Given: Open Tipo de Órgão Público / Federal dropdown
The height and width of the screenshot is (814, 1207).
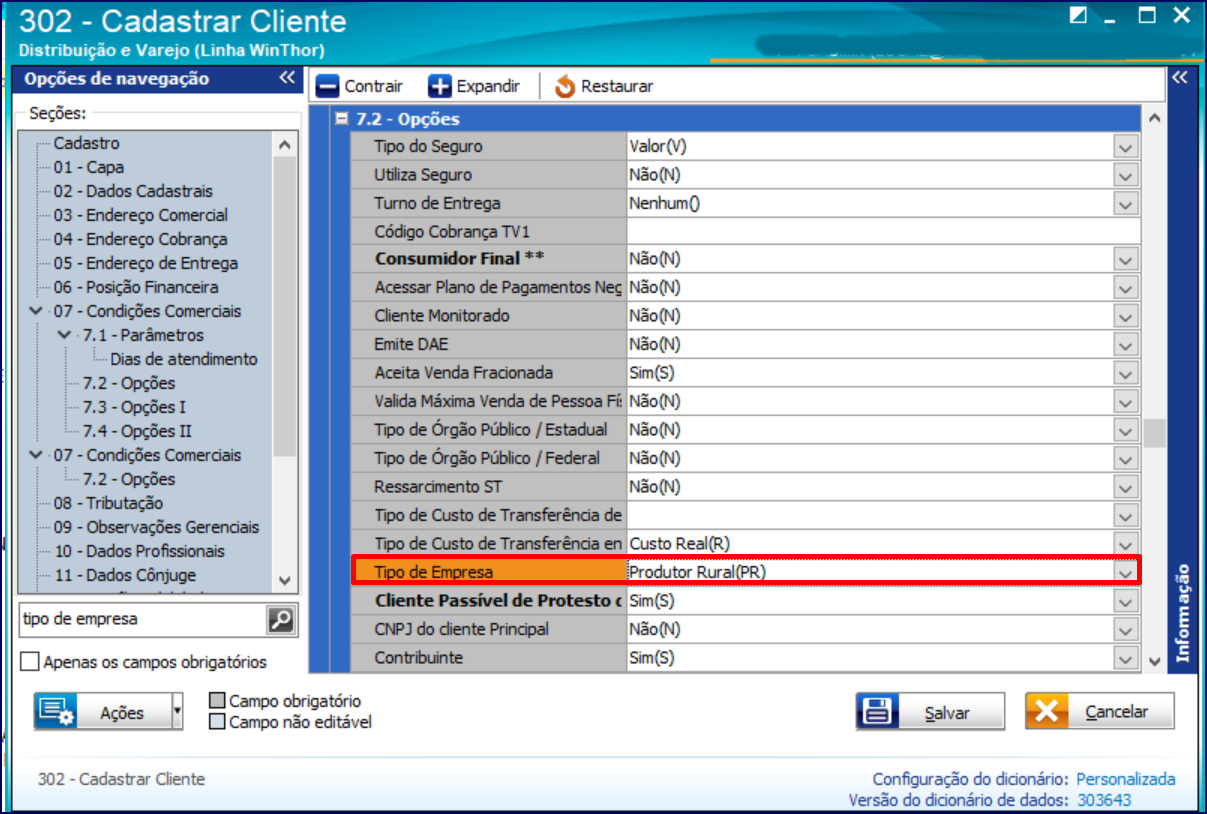Looking at the screenshot, I should [1127, 458].
